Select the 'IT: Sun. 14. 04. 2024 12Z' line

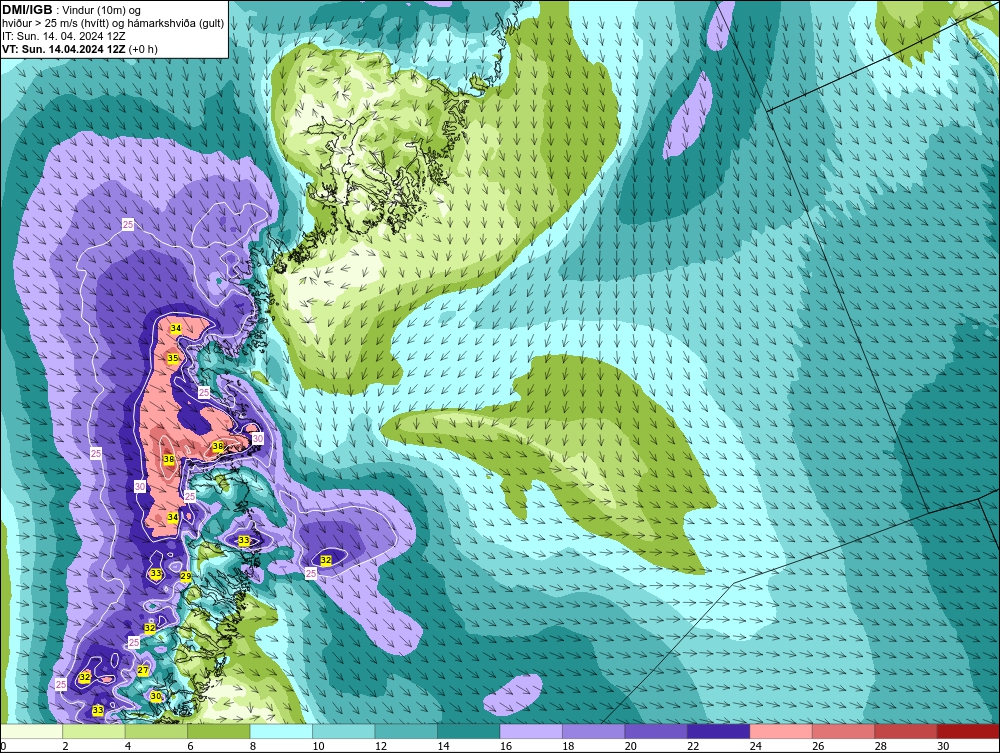[64, 36]
